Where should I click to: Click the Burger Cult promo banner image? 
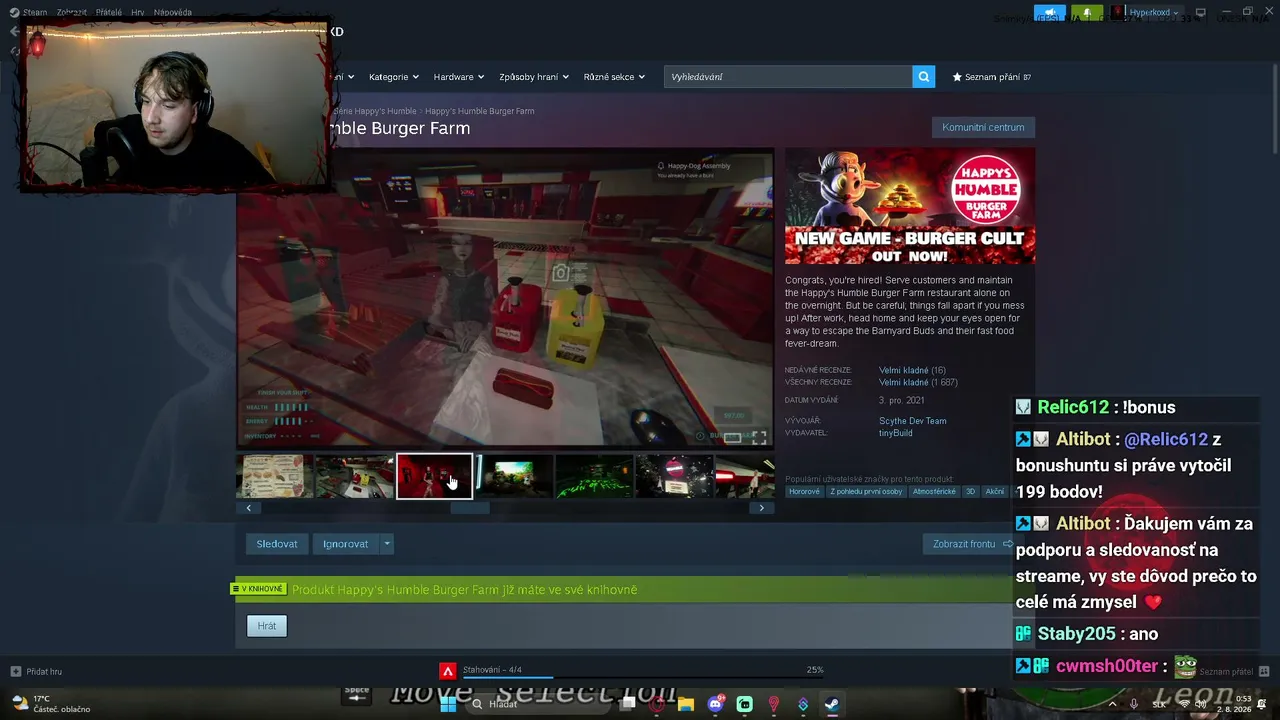point(910,207)
